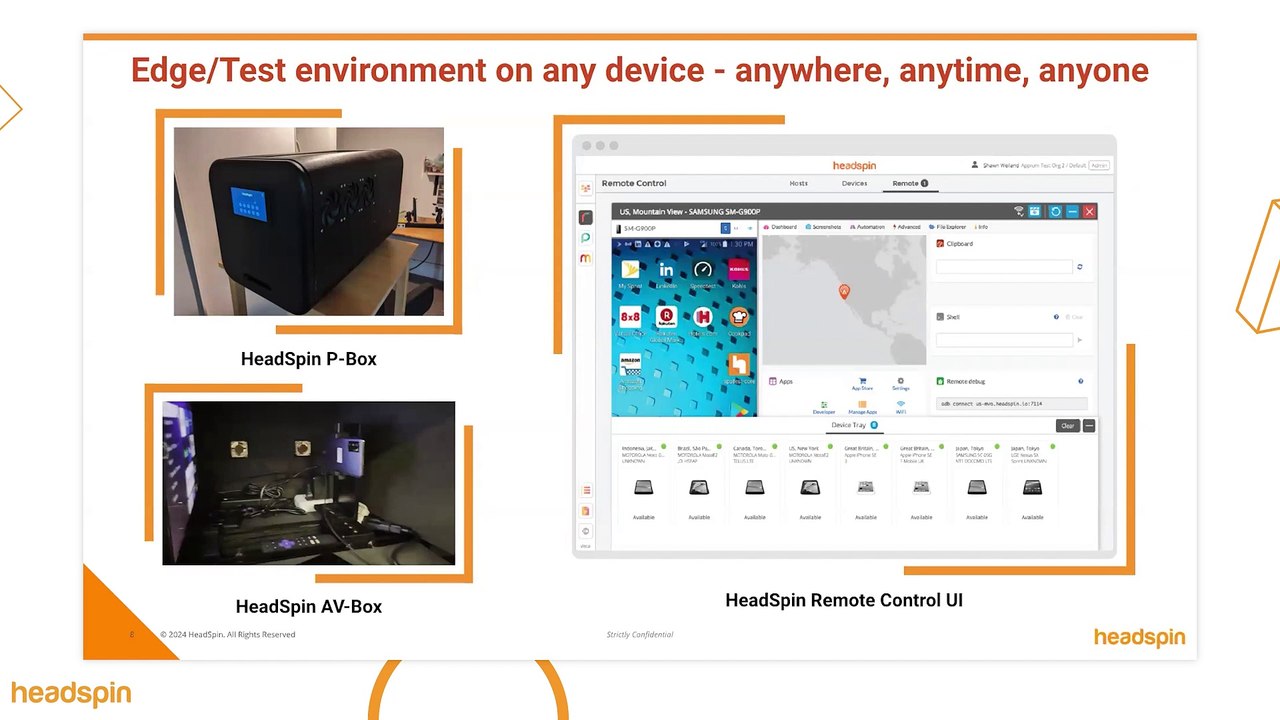Open the Cookpad app icon
This screenshot has width=1280, height=720.
(x=739, y=317)
